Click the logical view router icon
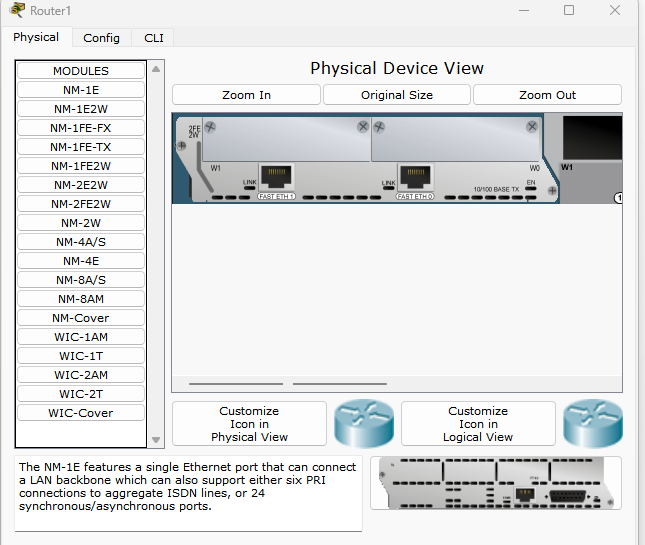The image size is (645, 545). click(x=593, y=423)
